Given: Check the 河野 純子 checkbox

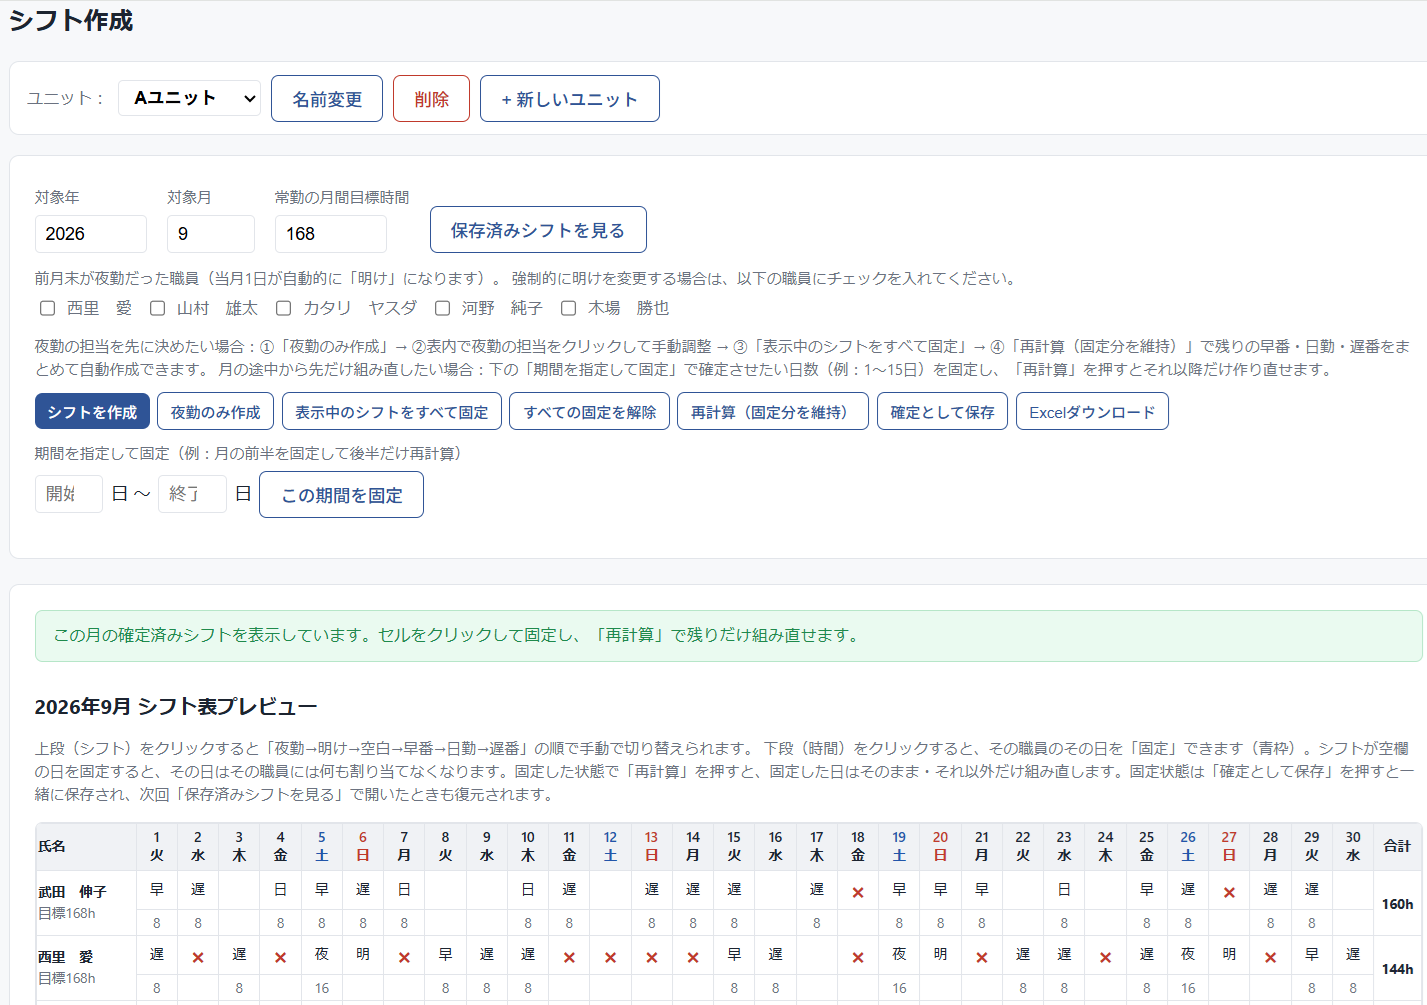Looking at the screenshot, I should (x=442, y=308).
